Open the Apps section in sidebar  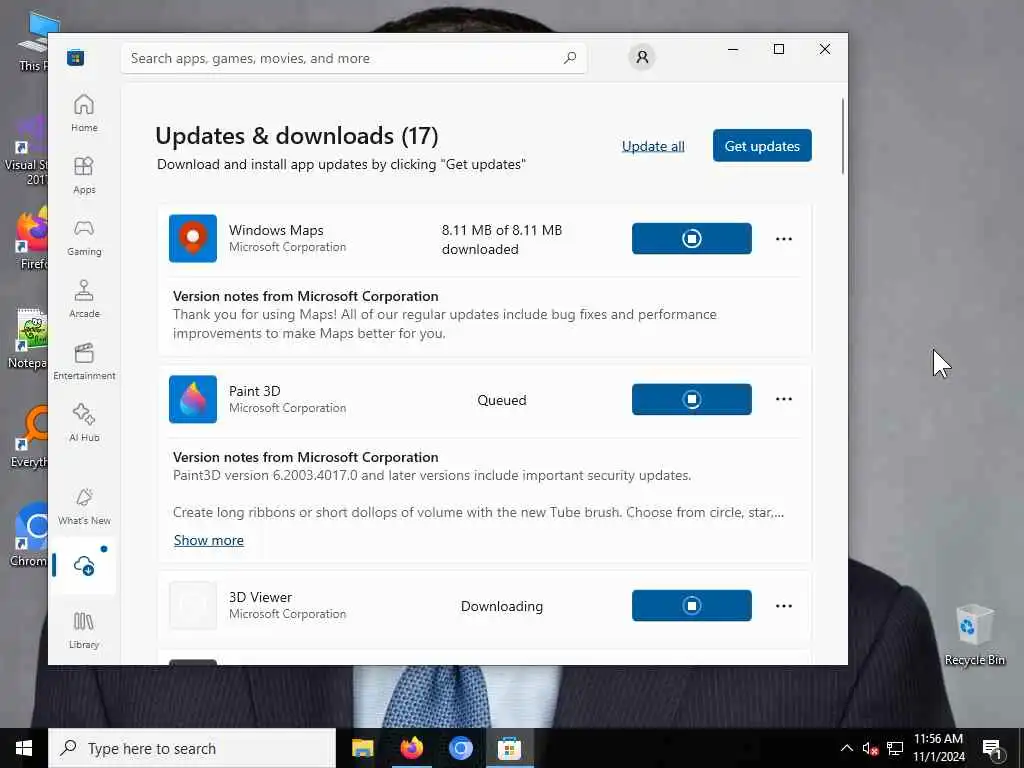pos(84,175)
